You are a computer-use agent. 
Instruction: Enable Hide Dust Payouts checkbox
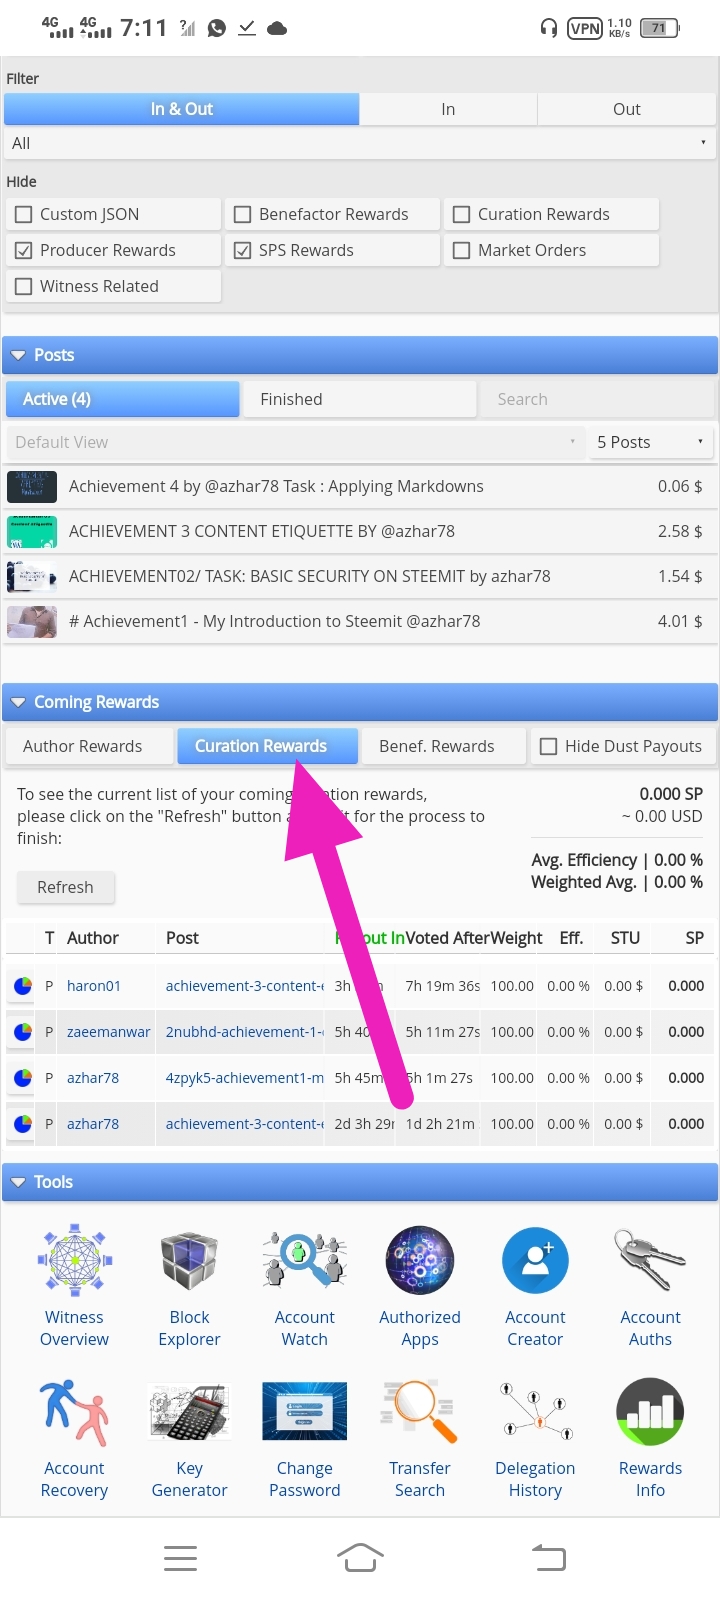548,746
